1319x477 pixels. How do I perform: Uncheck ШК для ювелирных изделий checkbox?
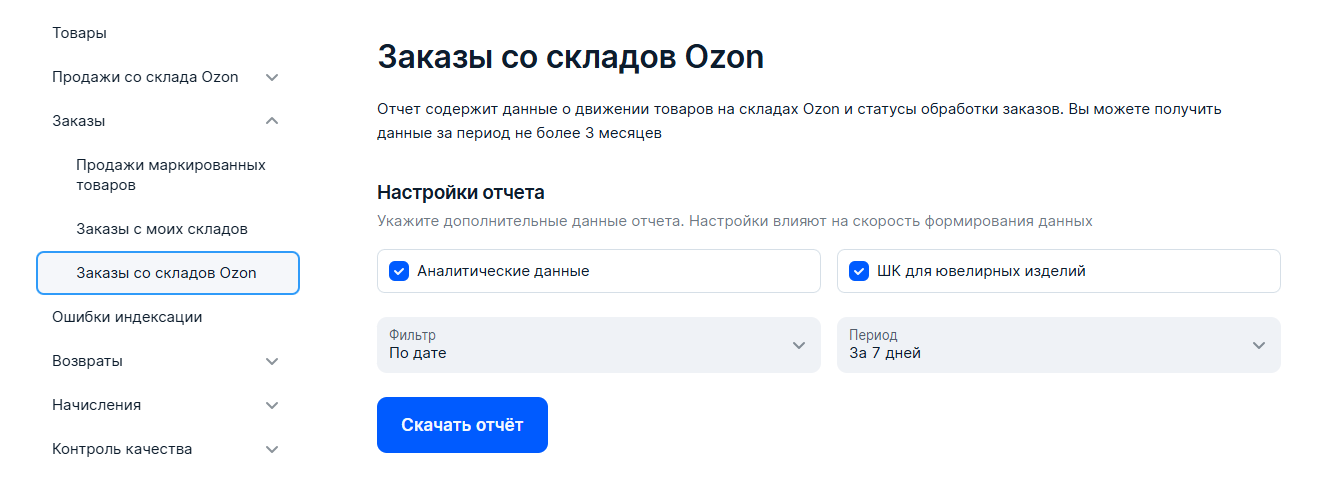tap(859, 271)
